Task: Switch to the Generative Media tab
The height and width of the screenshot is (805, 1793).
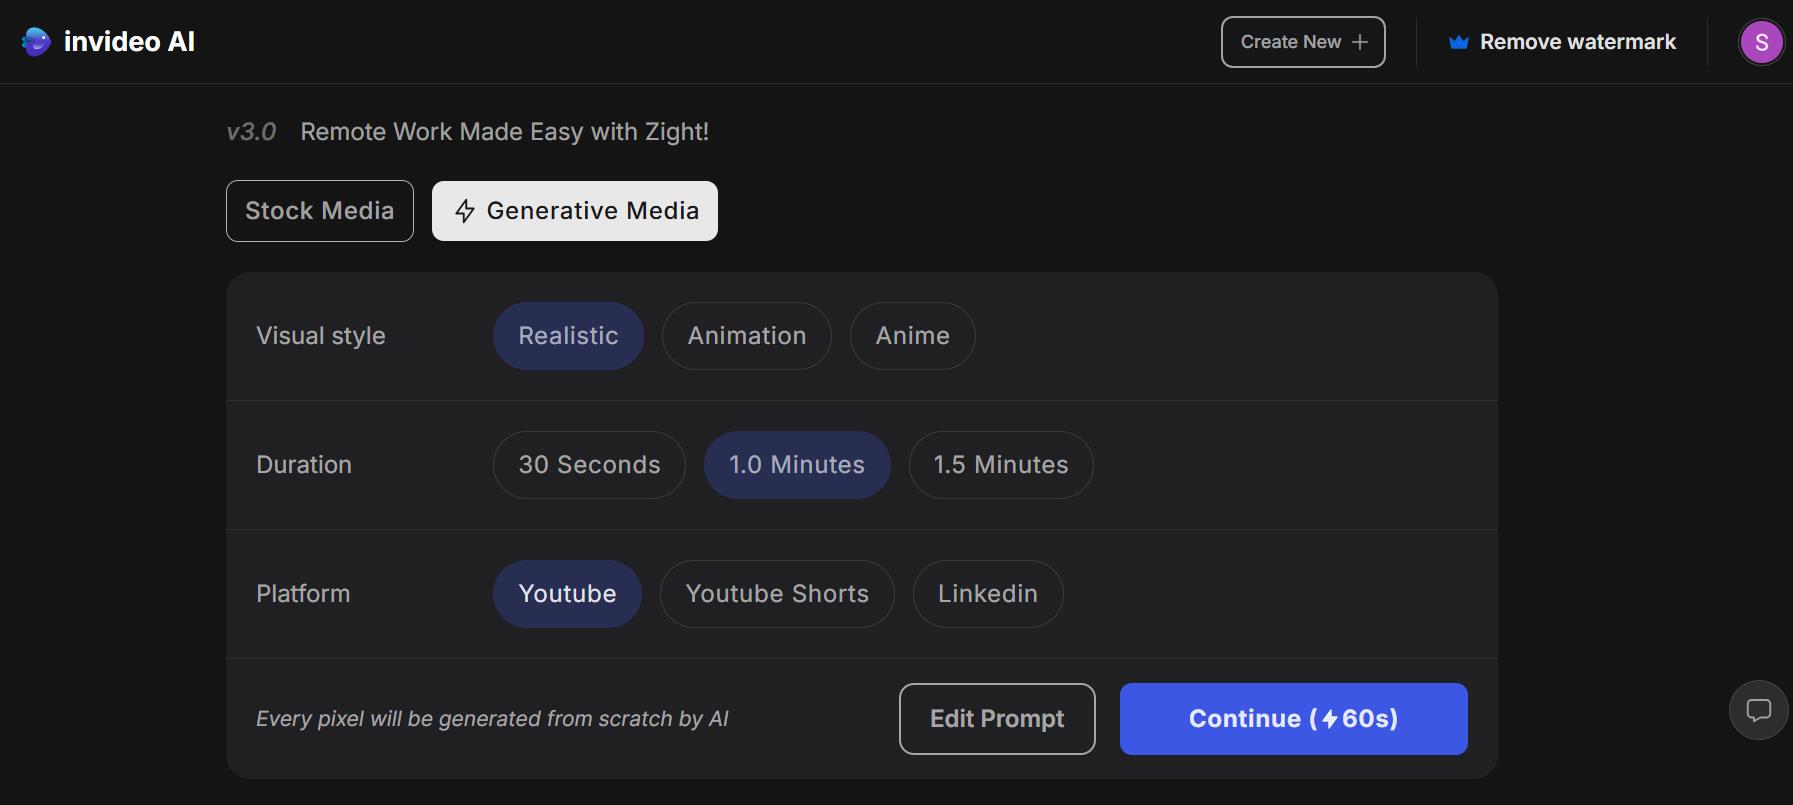Action: point(575,211)
